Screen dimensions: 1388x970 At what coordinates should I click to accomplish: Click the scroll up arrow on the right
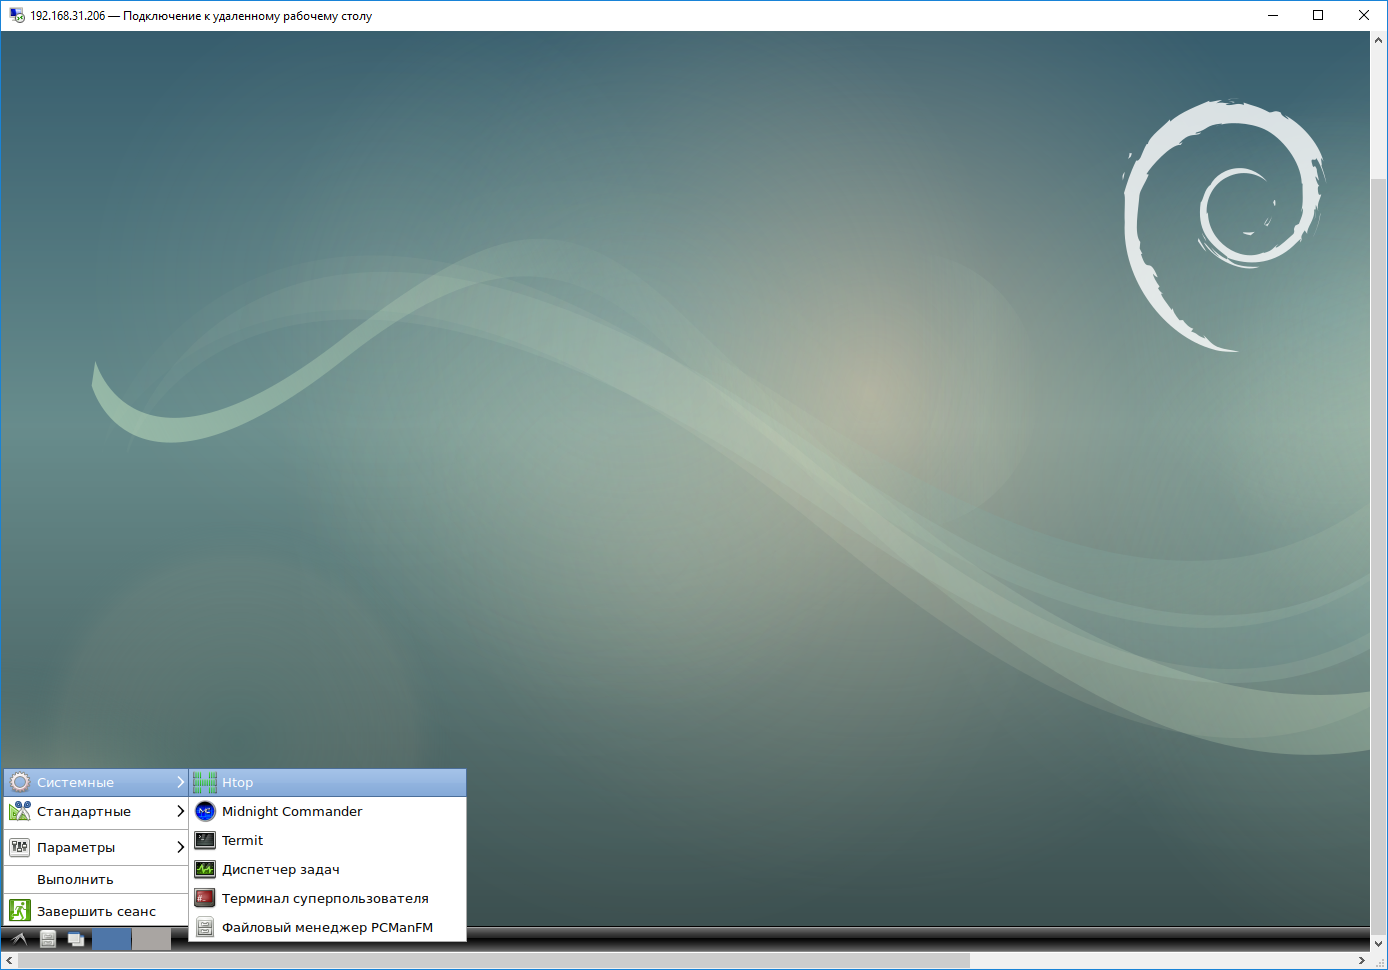(x=1379, y=40)
